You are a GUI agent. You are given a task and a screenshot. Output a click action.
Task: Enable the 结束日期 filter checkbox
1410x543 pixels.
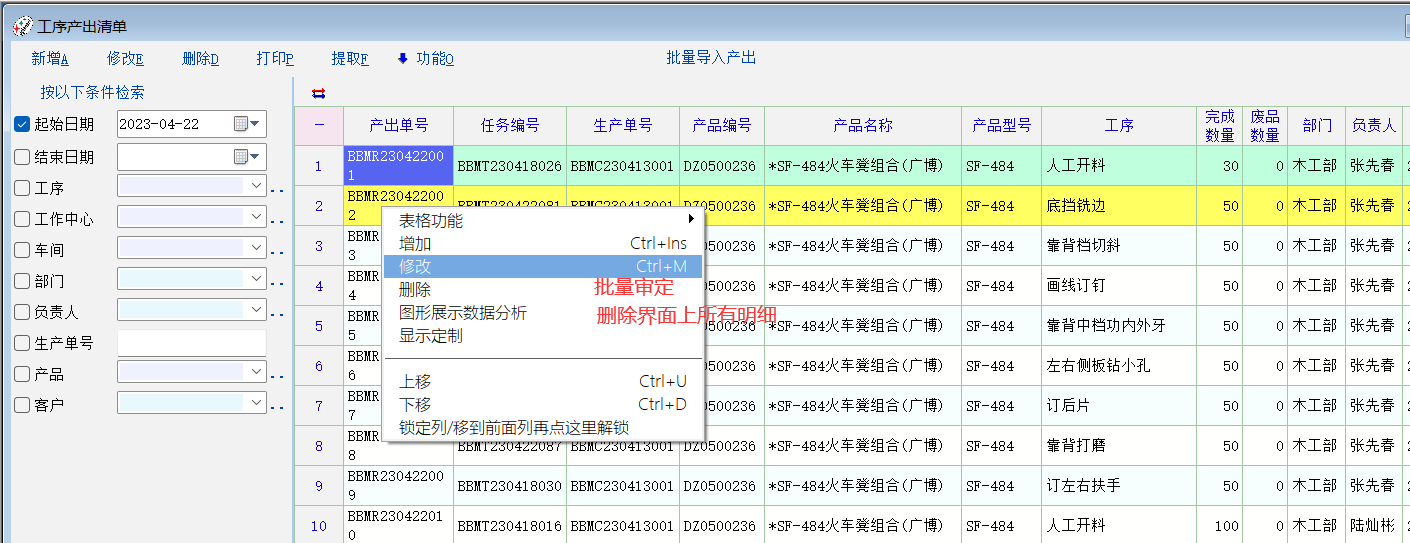pyautogui.click(x=22, y=157)
